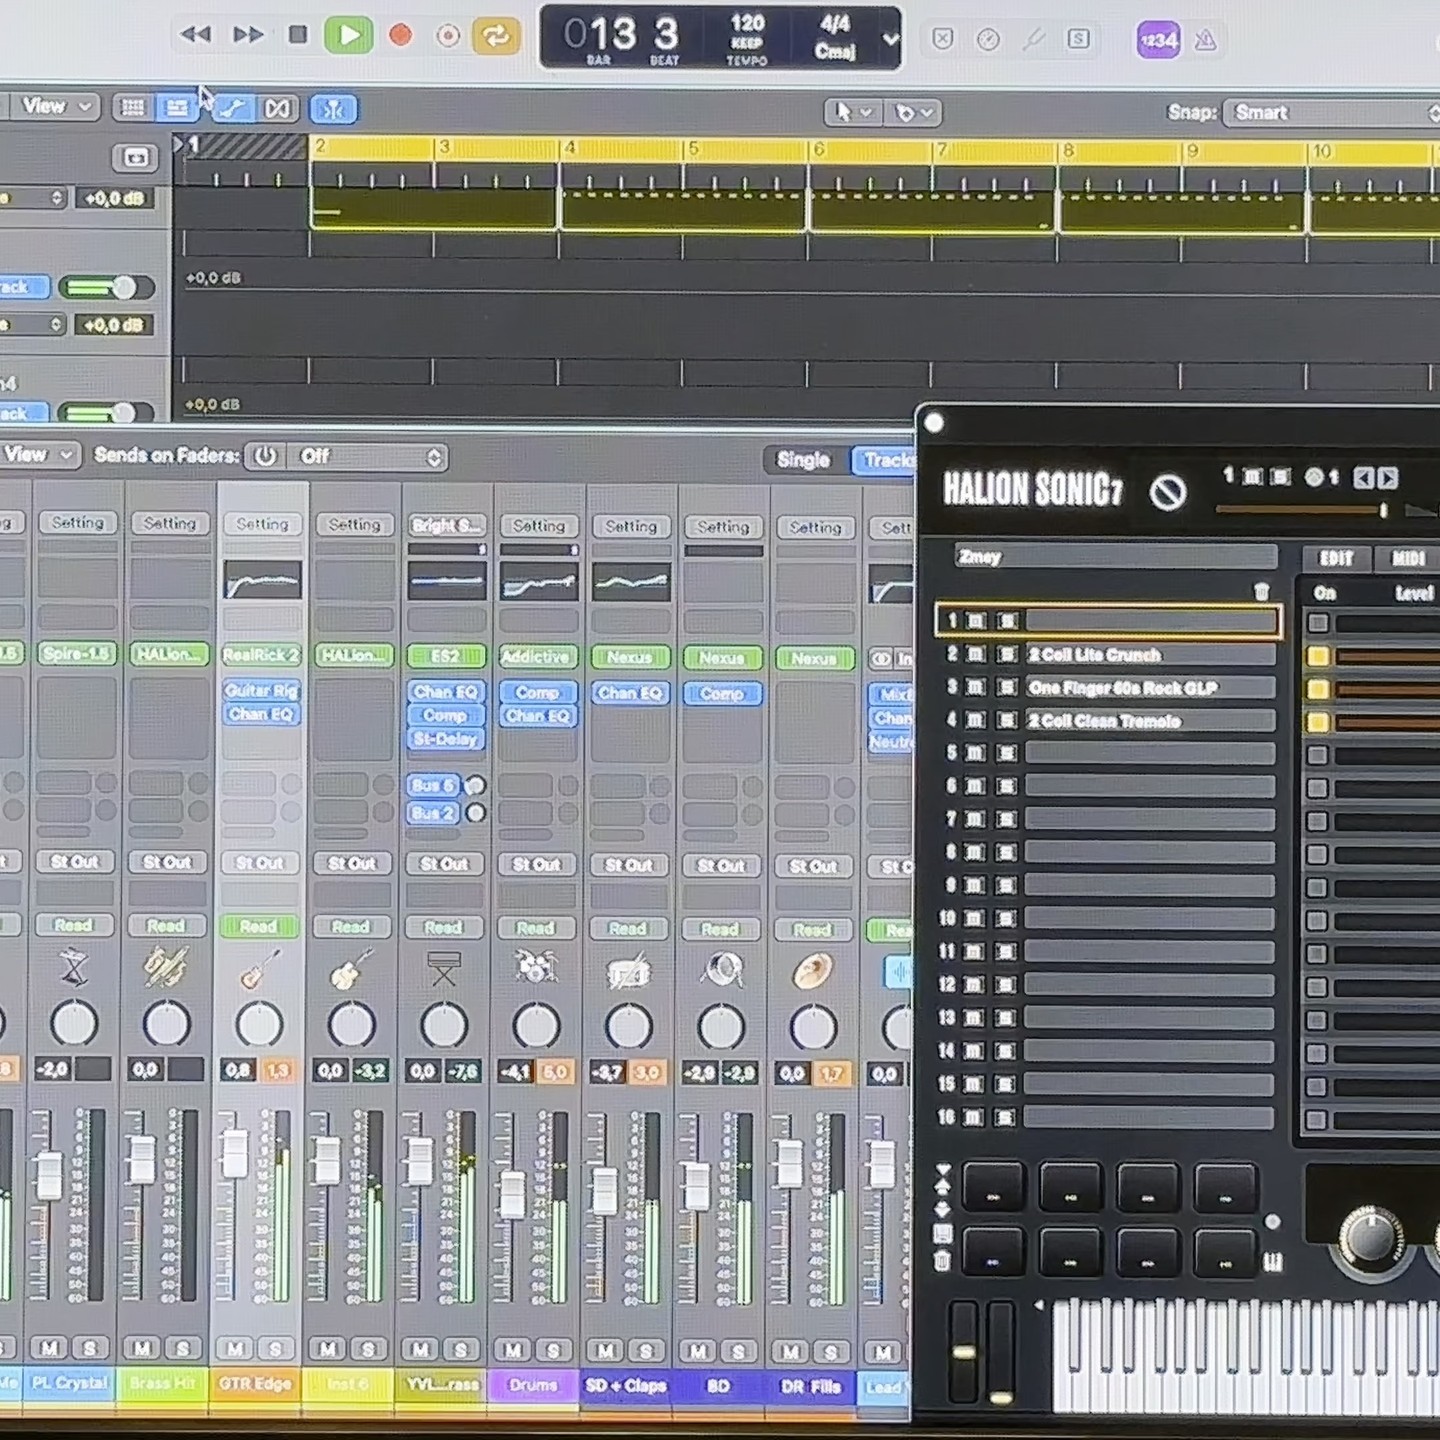
Task: Open the Mixer View menu
Action: (x=38, y=455)
